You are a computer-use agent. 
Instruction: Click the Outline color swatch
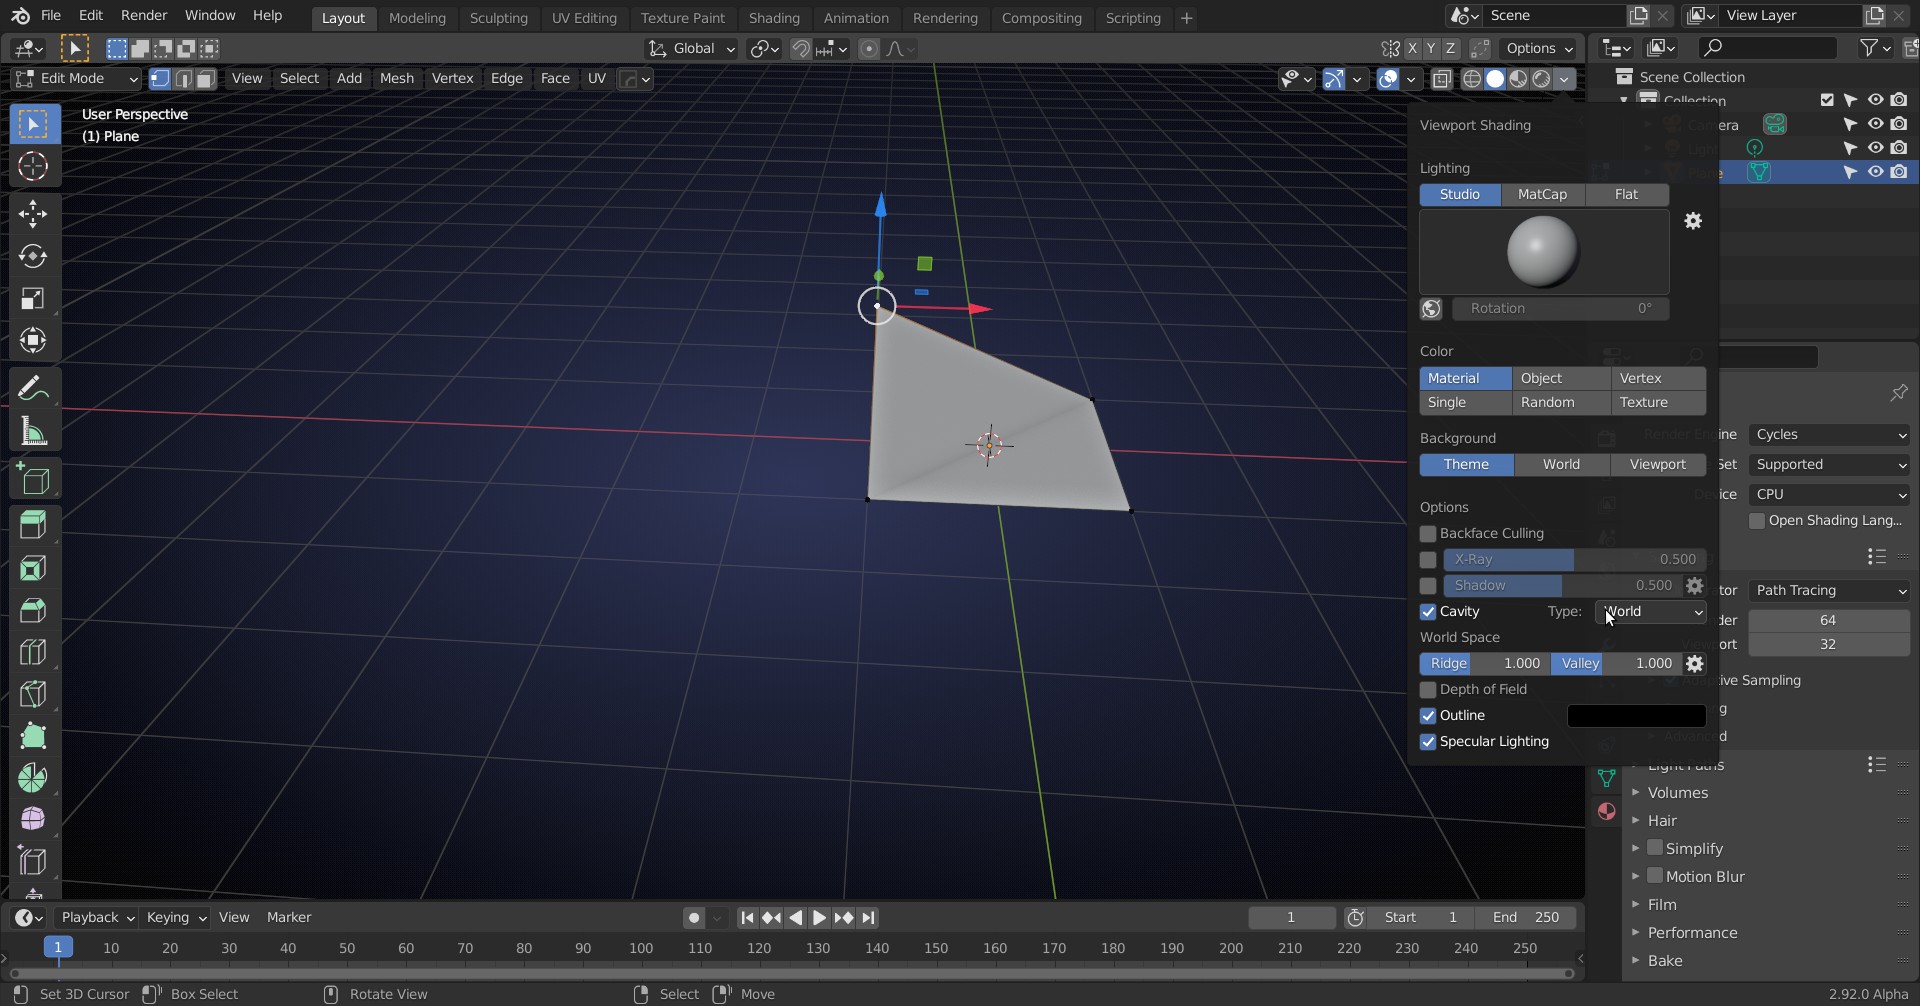(x=1636, y=716)
